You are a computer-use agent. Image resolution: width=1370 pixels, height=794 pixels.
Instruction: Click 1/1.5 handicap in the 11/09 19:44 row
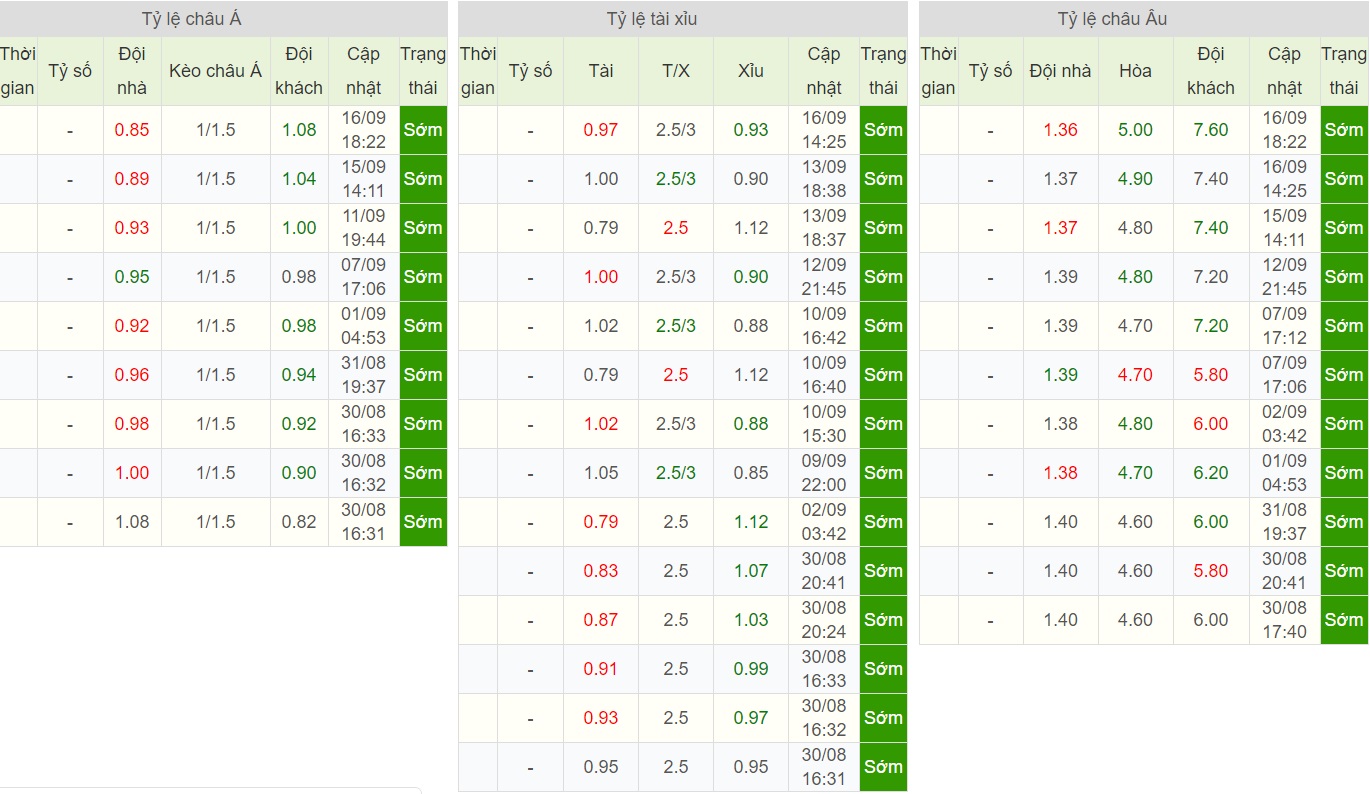216,228
